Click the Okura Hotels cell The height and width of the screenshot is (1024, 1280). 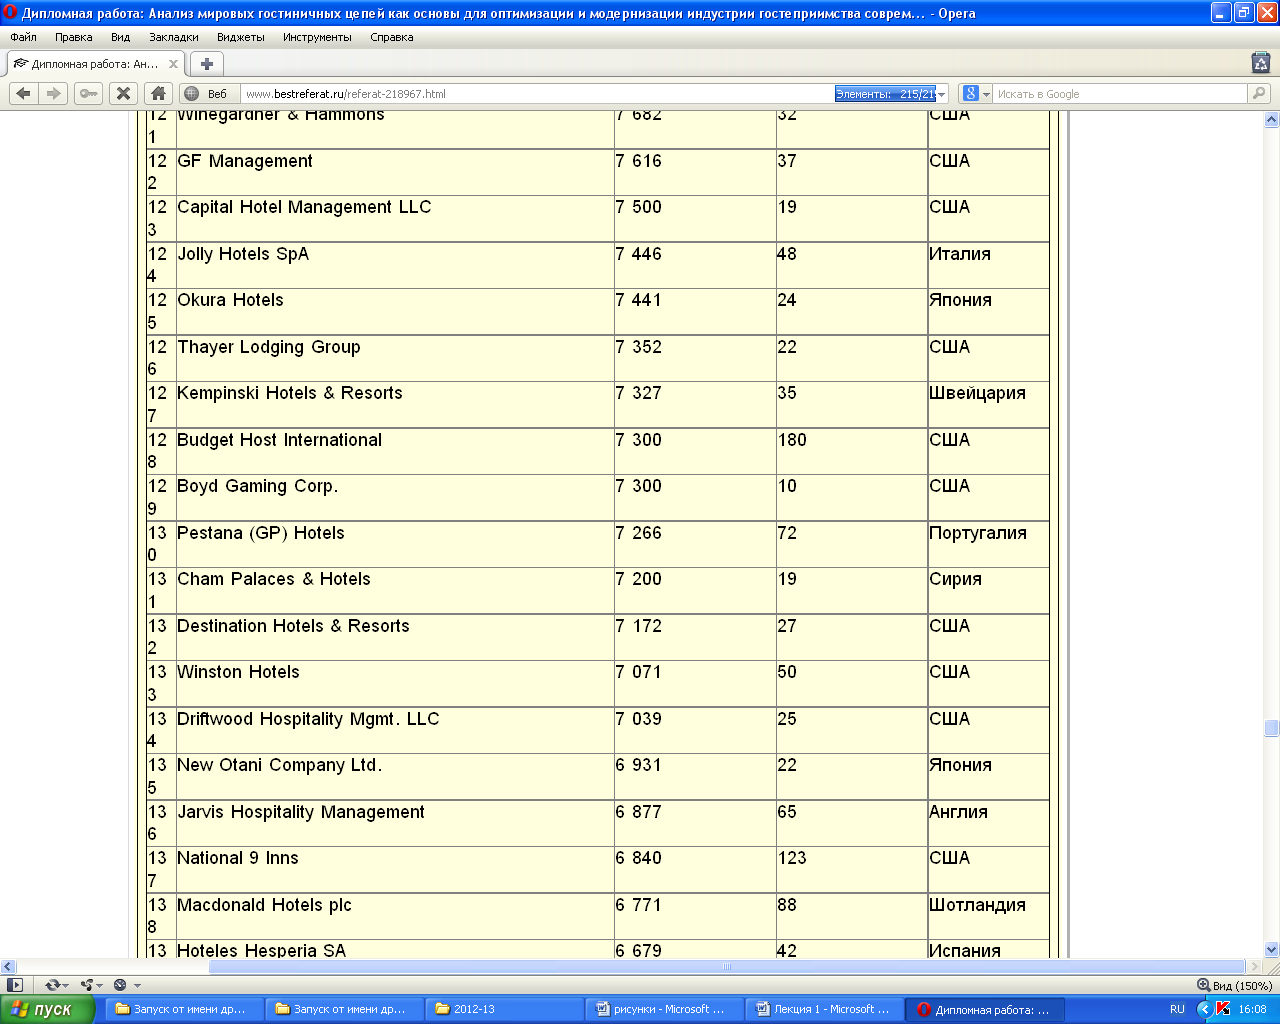click(x=395, y=311)
